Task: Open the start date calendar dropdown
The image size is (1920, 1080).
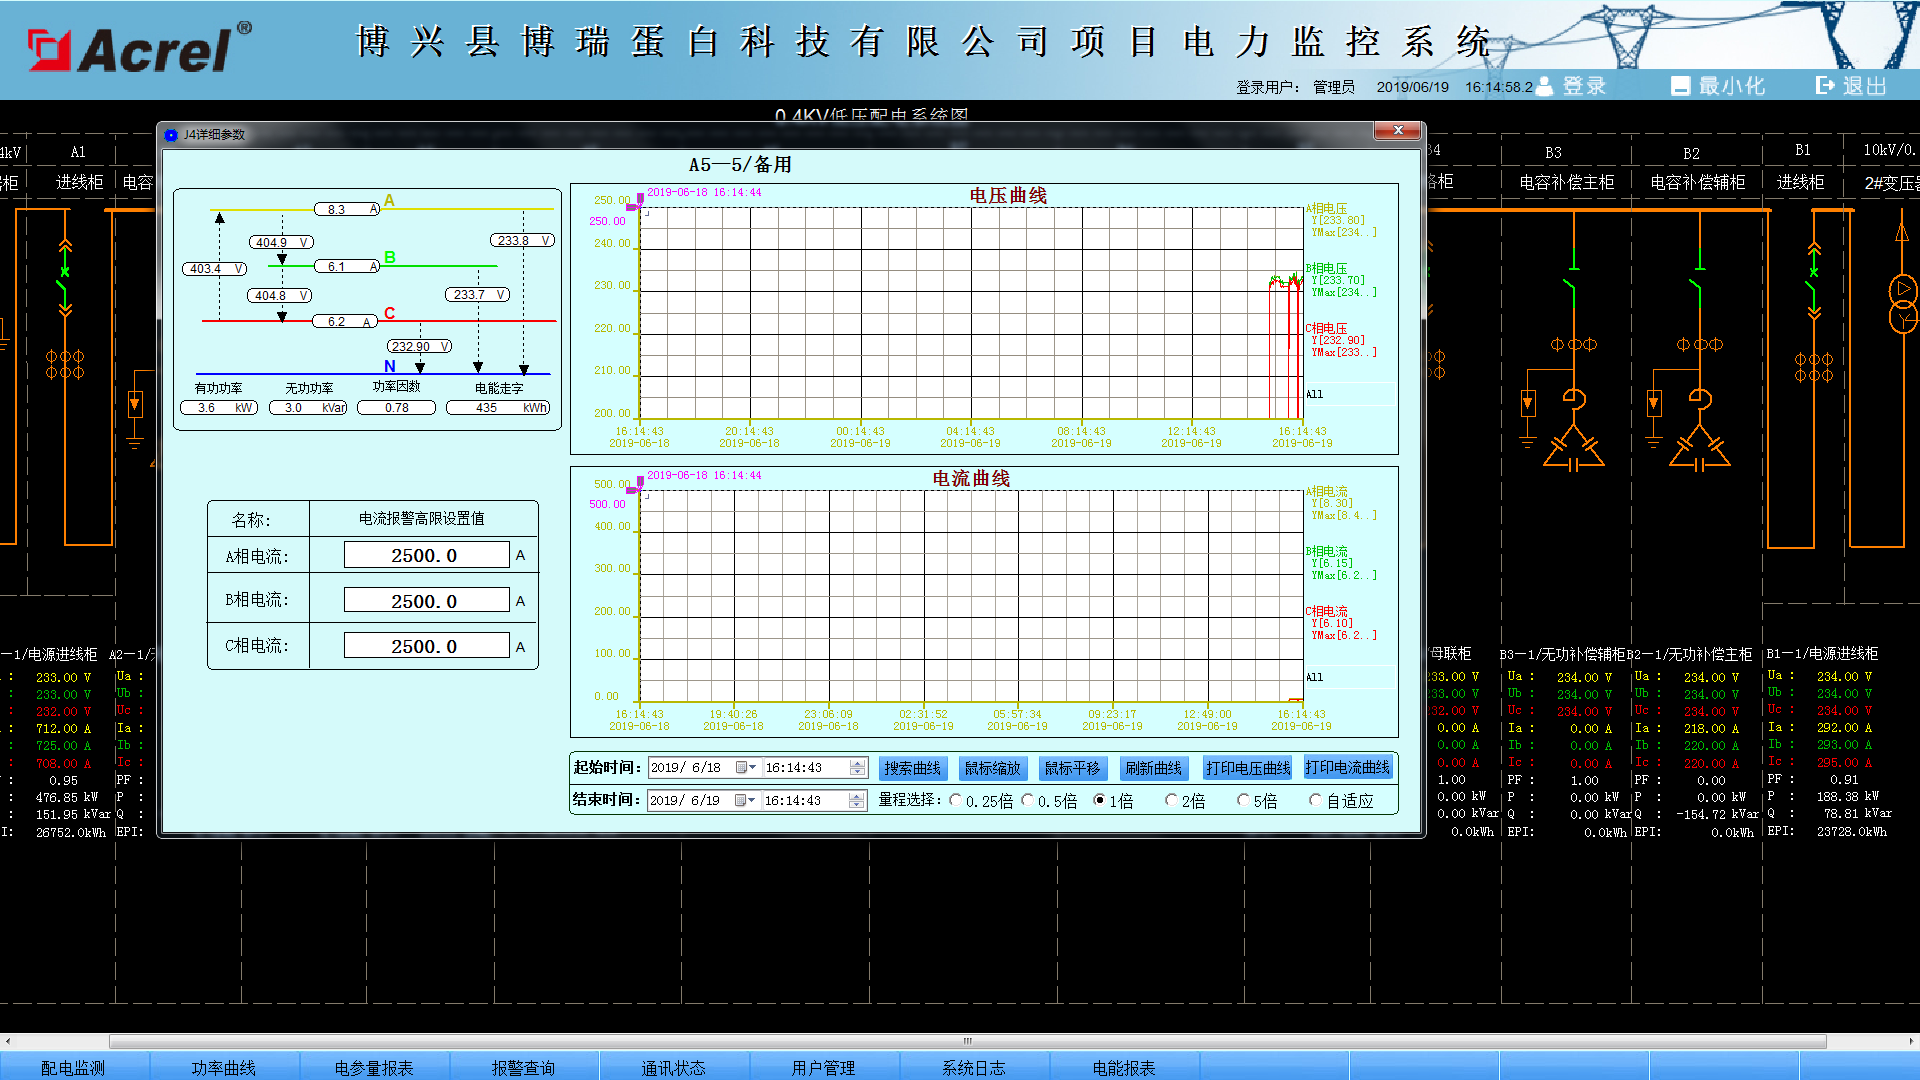Action: [x=746, y=768]
